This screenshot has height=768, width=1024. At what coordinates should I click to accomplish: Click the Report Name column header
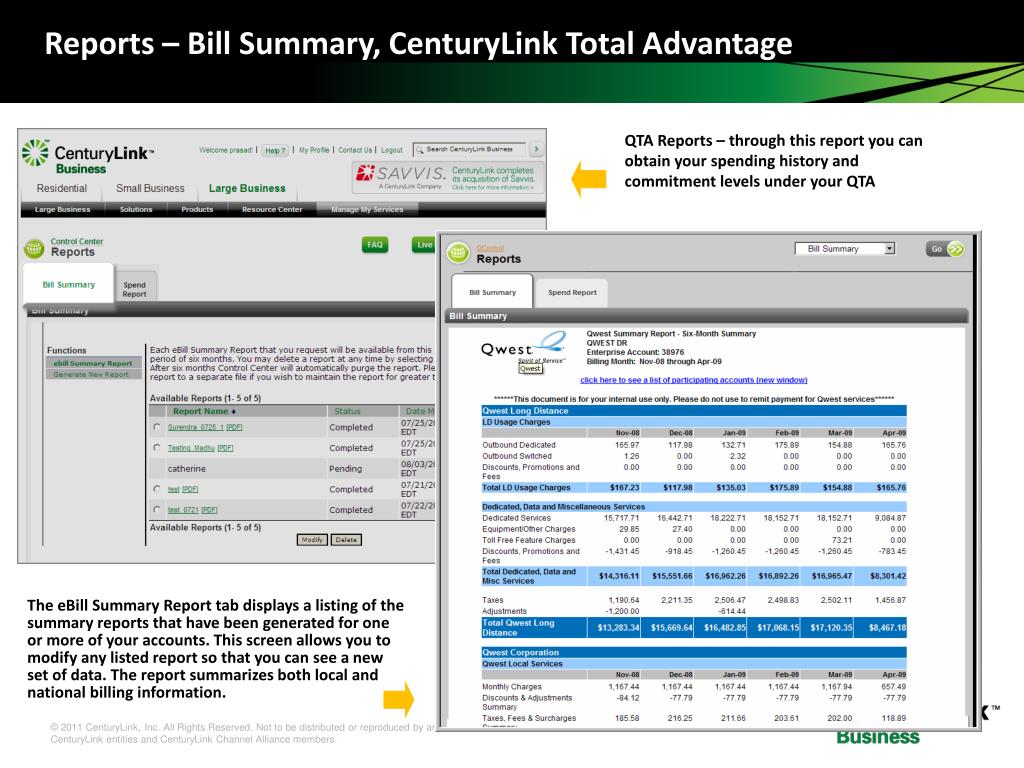[x=200, y=411]
